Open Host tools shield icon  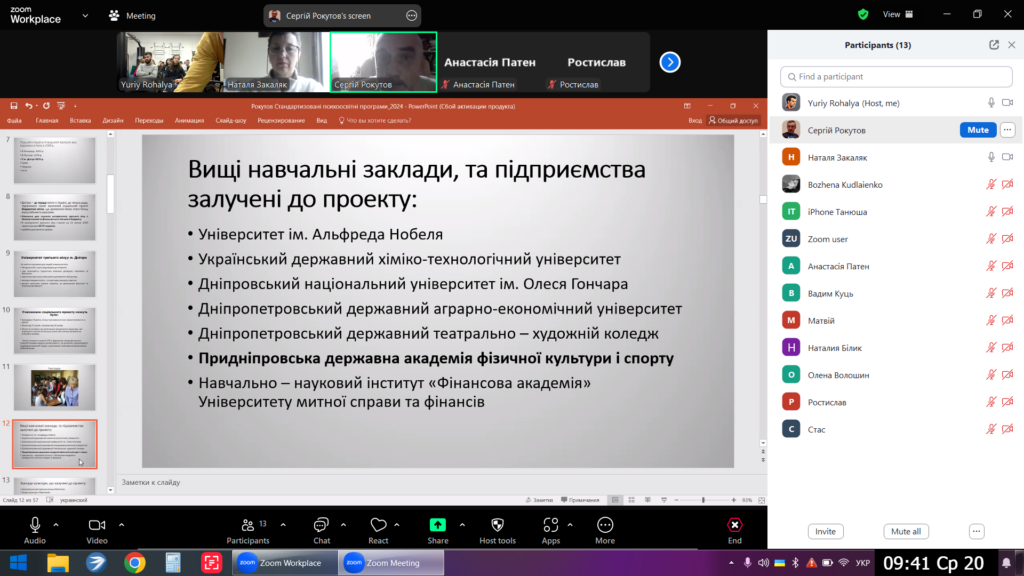point(497,525)
